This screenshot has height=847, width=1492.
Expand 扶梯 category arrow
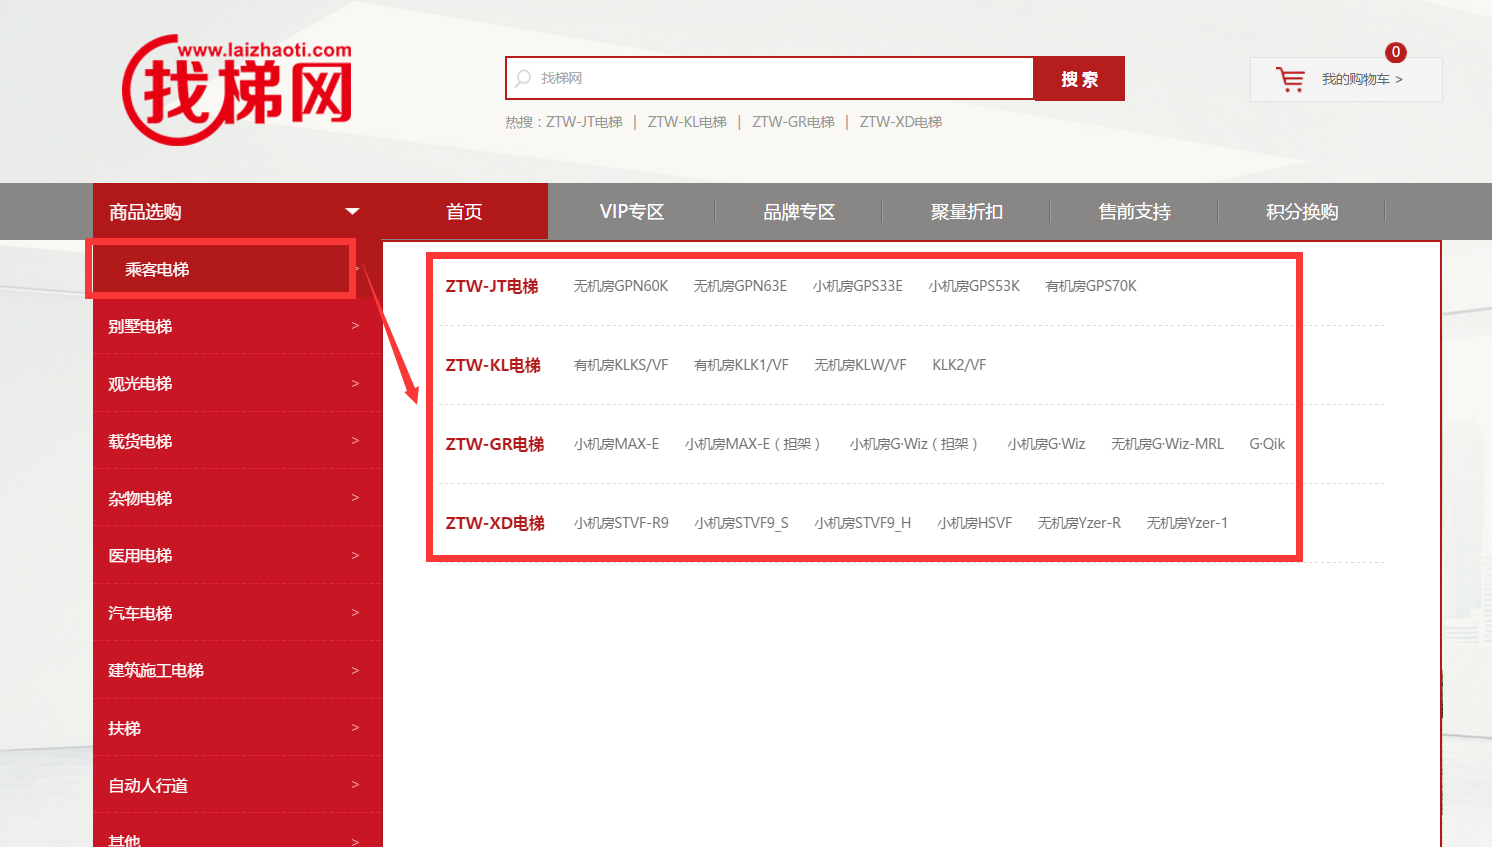[355, 728]
